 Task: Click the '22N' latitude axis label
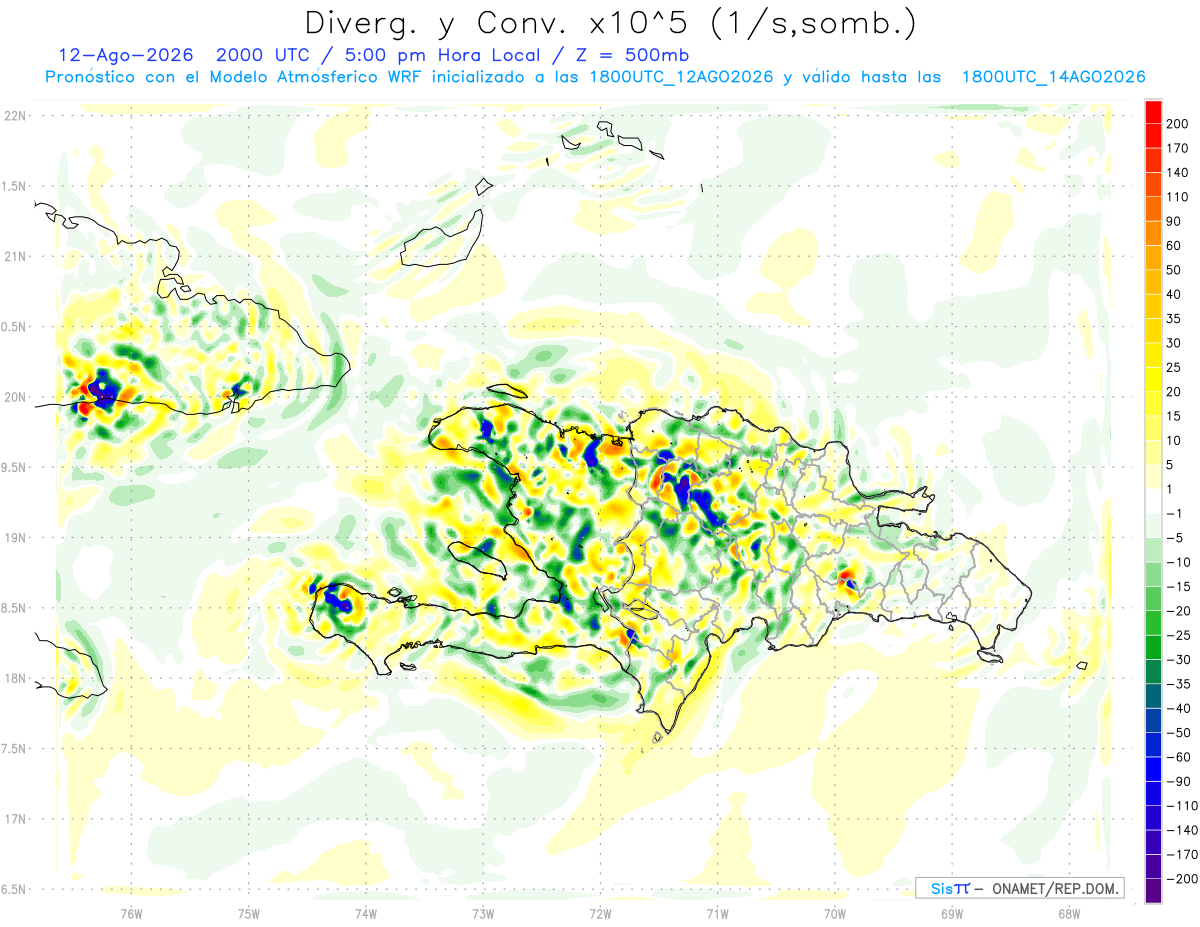pos(15,116)
